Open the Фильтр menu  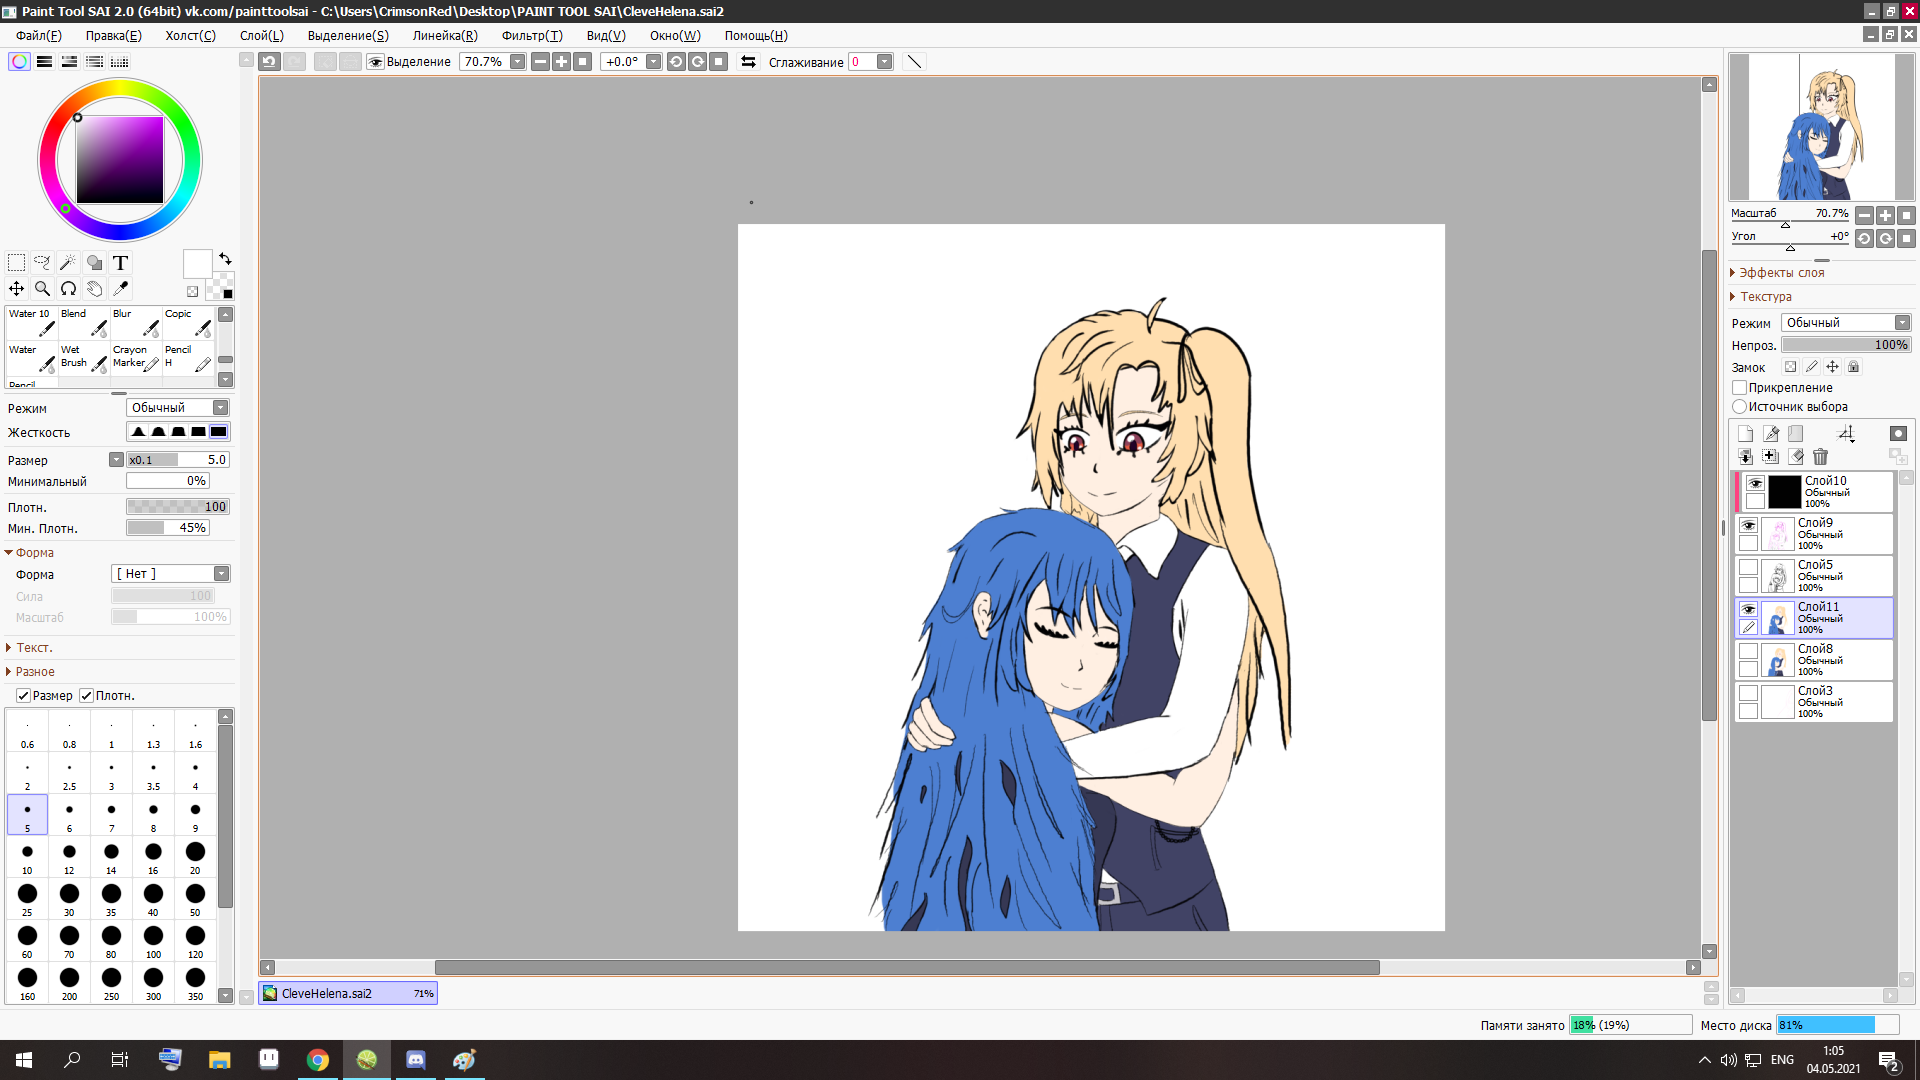[x=531, y=36]
